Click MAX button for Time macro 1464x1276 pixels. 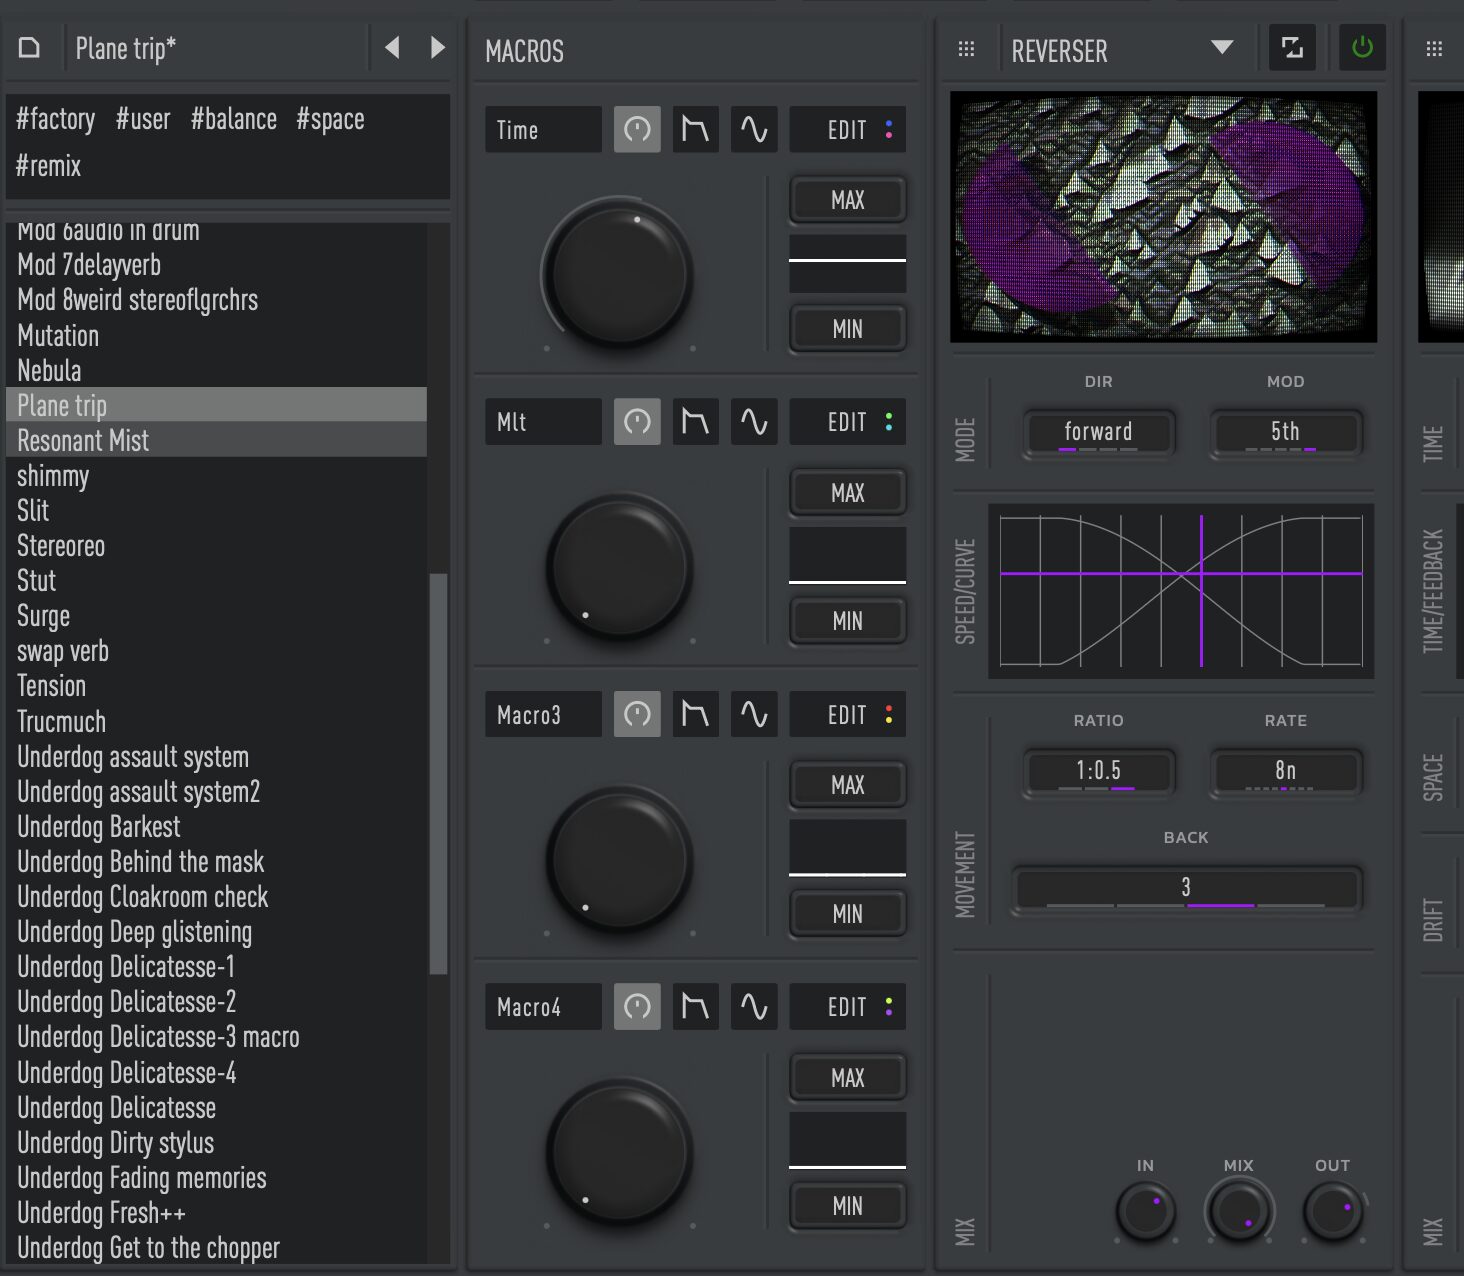point(847,200)
